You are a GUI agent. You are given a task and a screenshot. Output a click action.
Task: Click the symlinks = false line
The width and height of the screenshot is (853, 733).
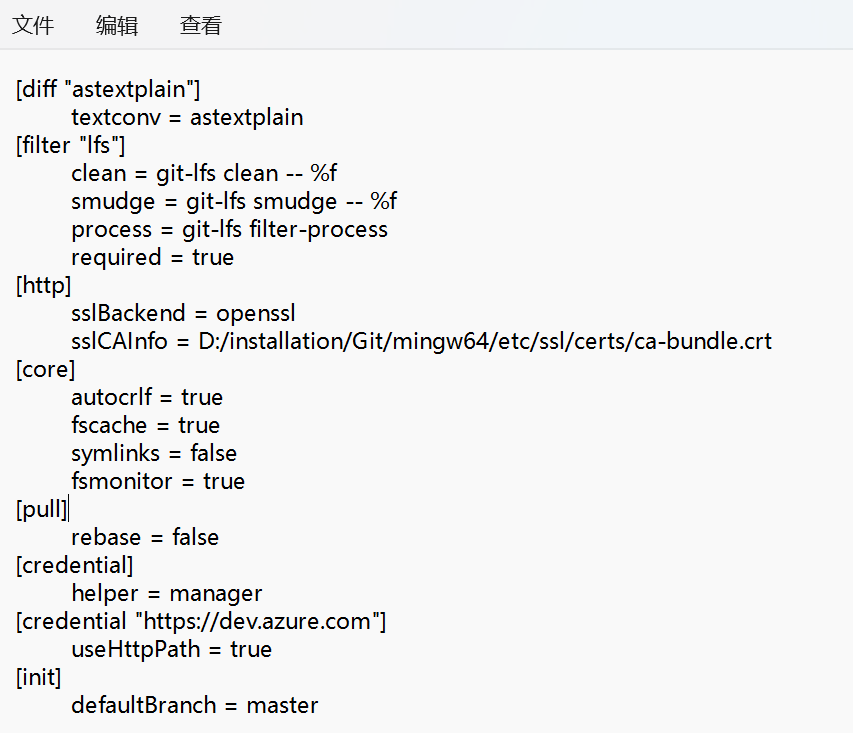pos(154,454)
